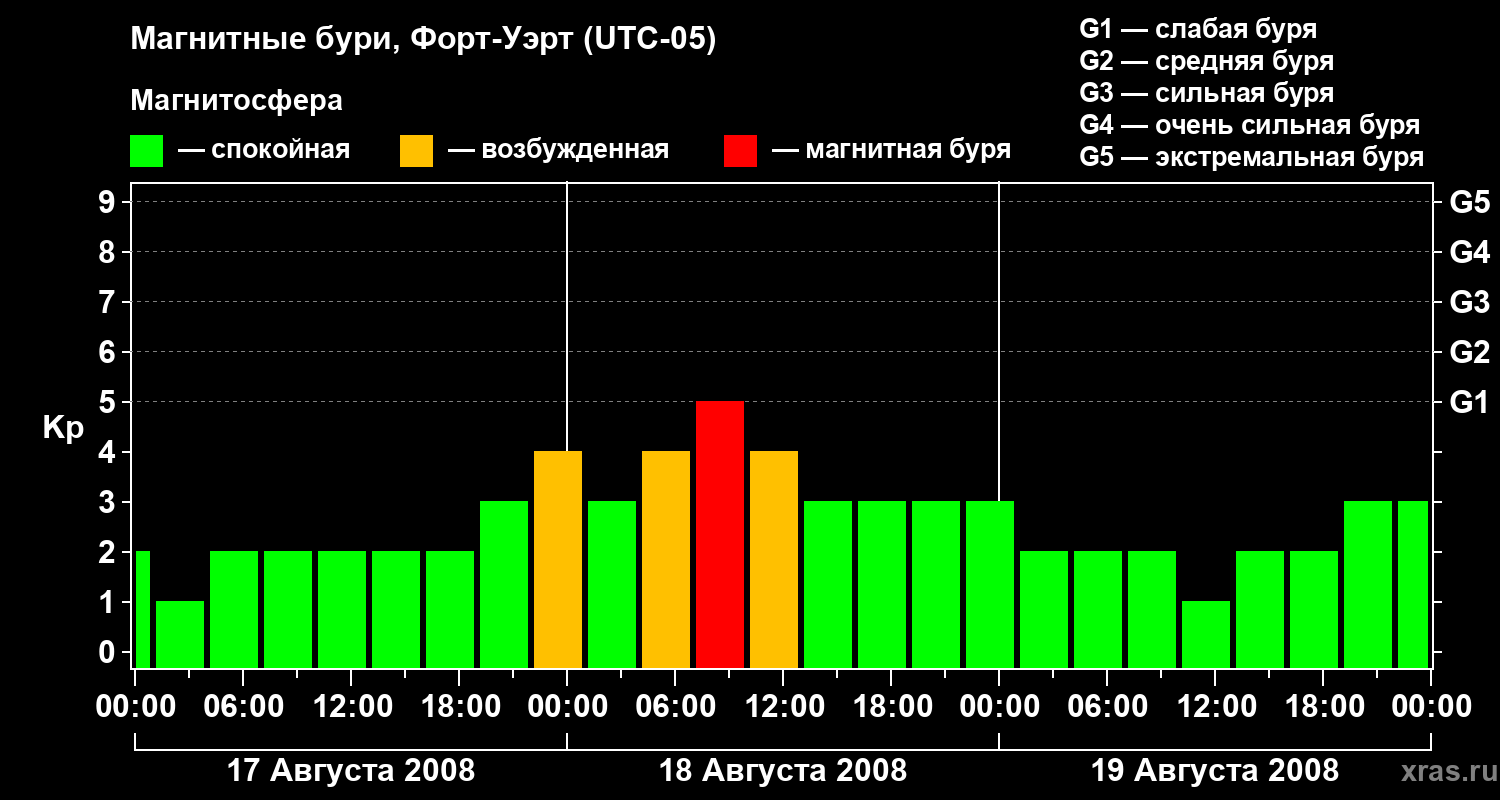Click the 'G1' label on the right axis
This screenshot has height=800, width=1500.
[x=1469, y=402]
